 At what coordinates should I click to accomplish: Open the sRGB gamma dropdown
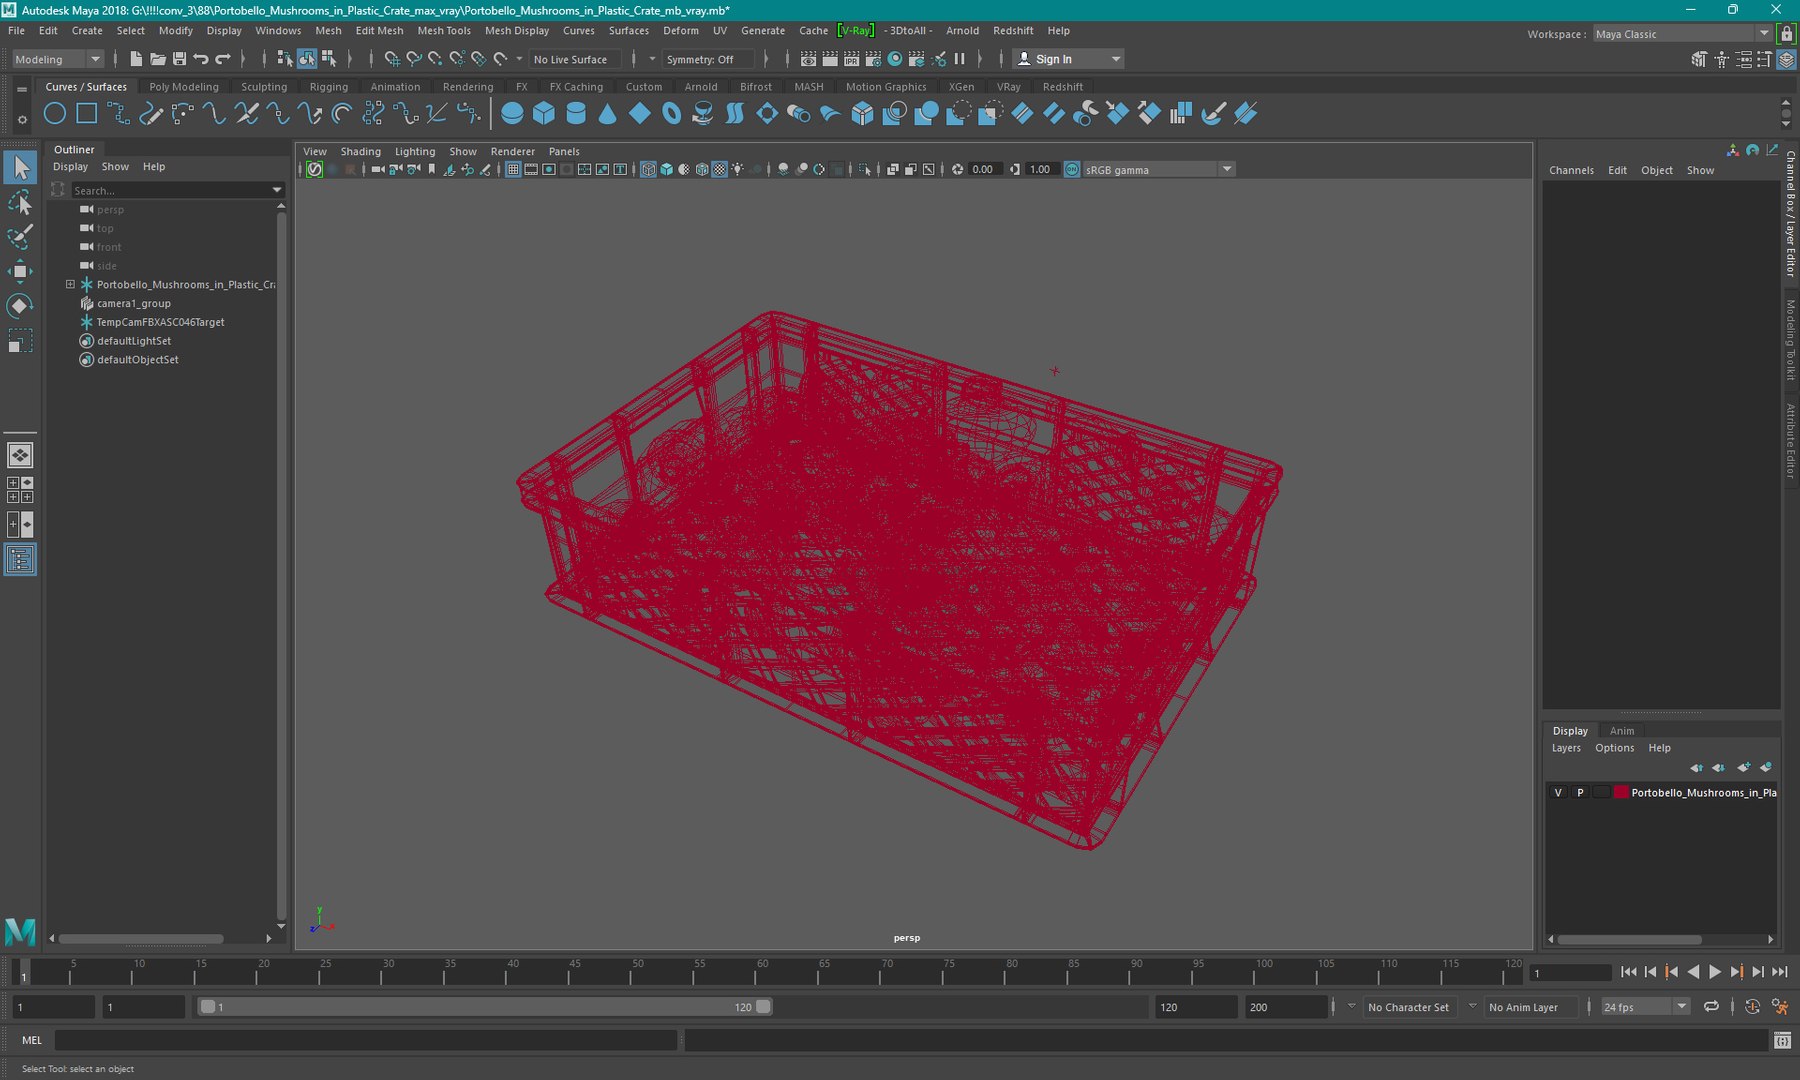(1160, 170)
